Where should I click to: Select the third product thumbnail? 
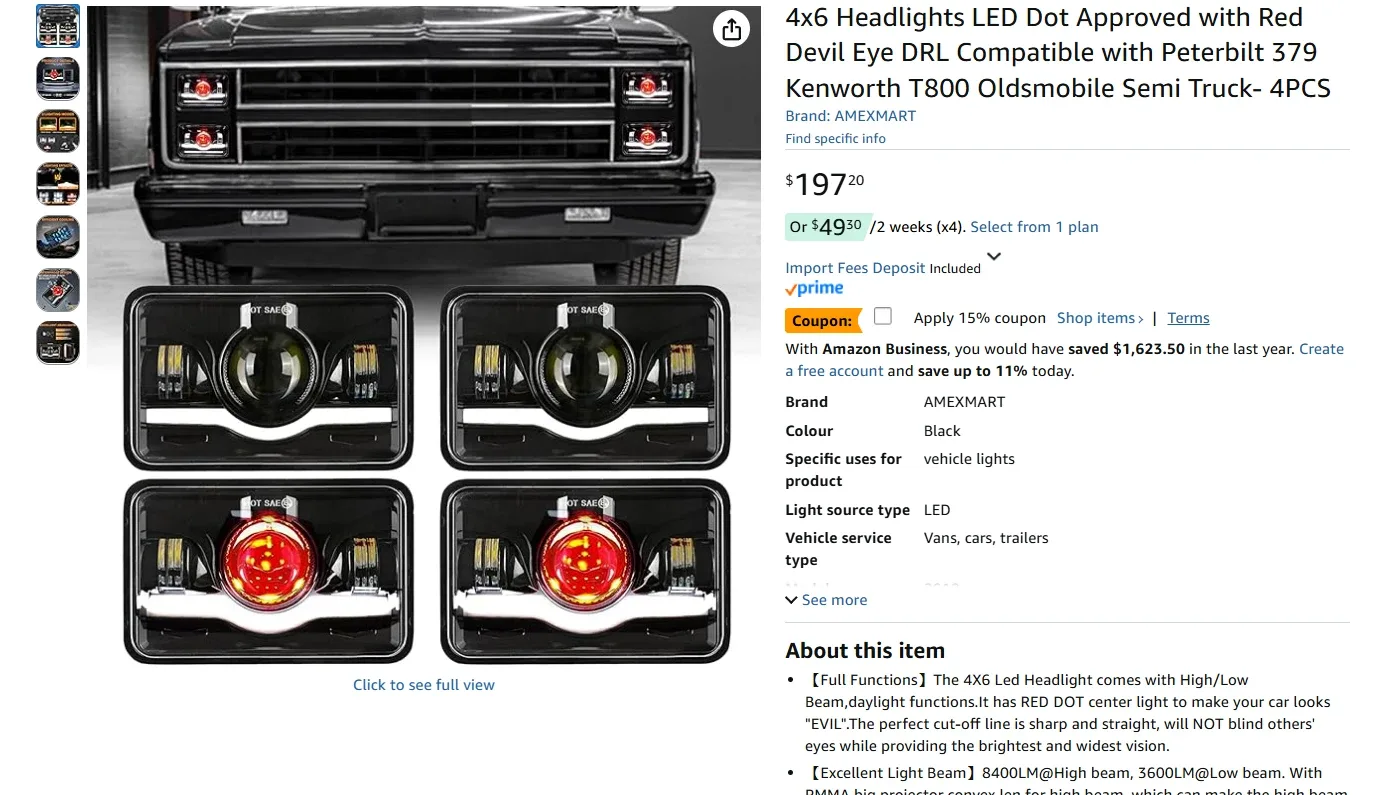click(58, 131)
